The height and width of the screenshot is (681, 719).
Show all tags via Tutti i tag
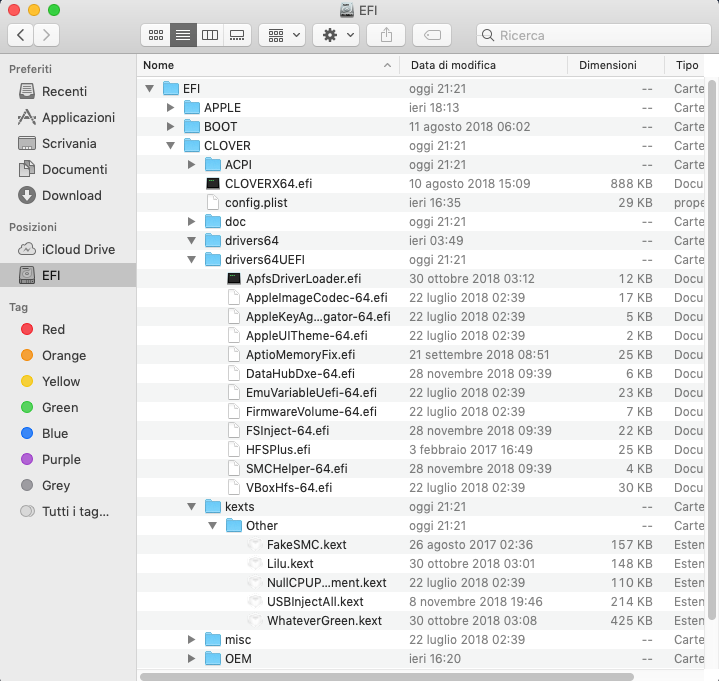(x=68, y=511)
